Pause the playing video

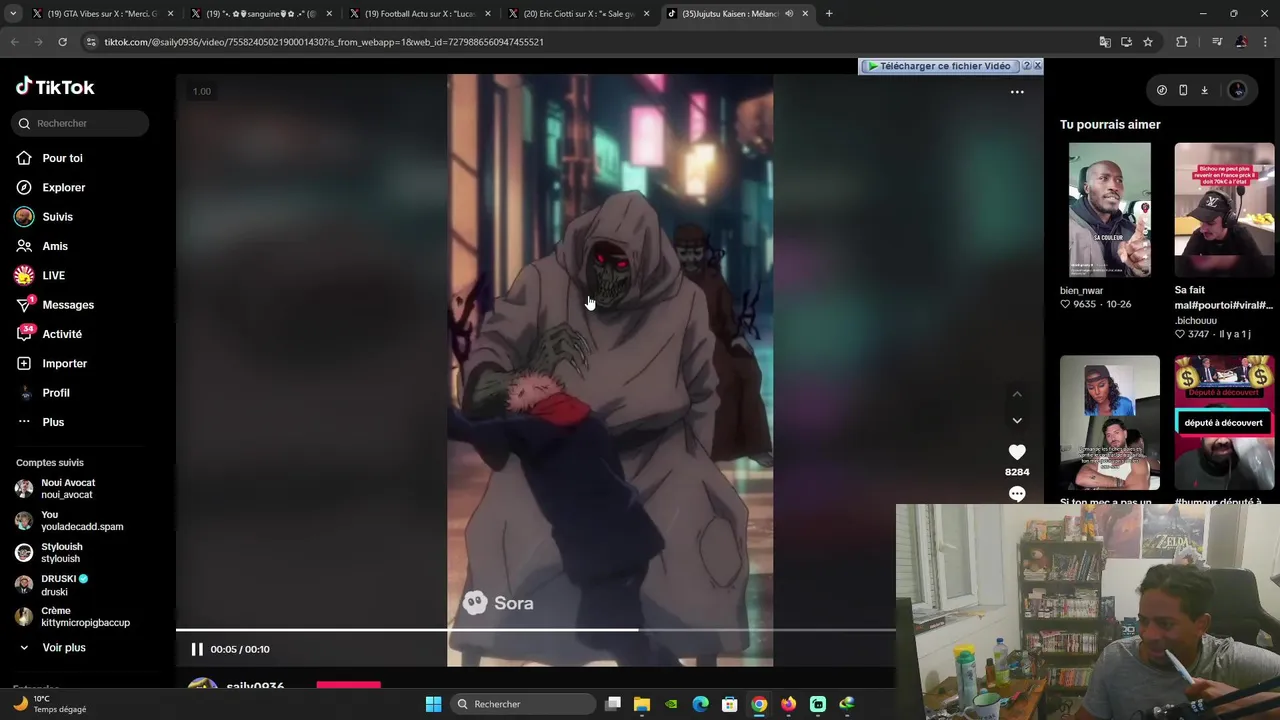coord(197,649)
